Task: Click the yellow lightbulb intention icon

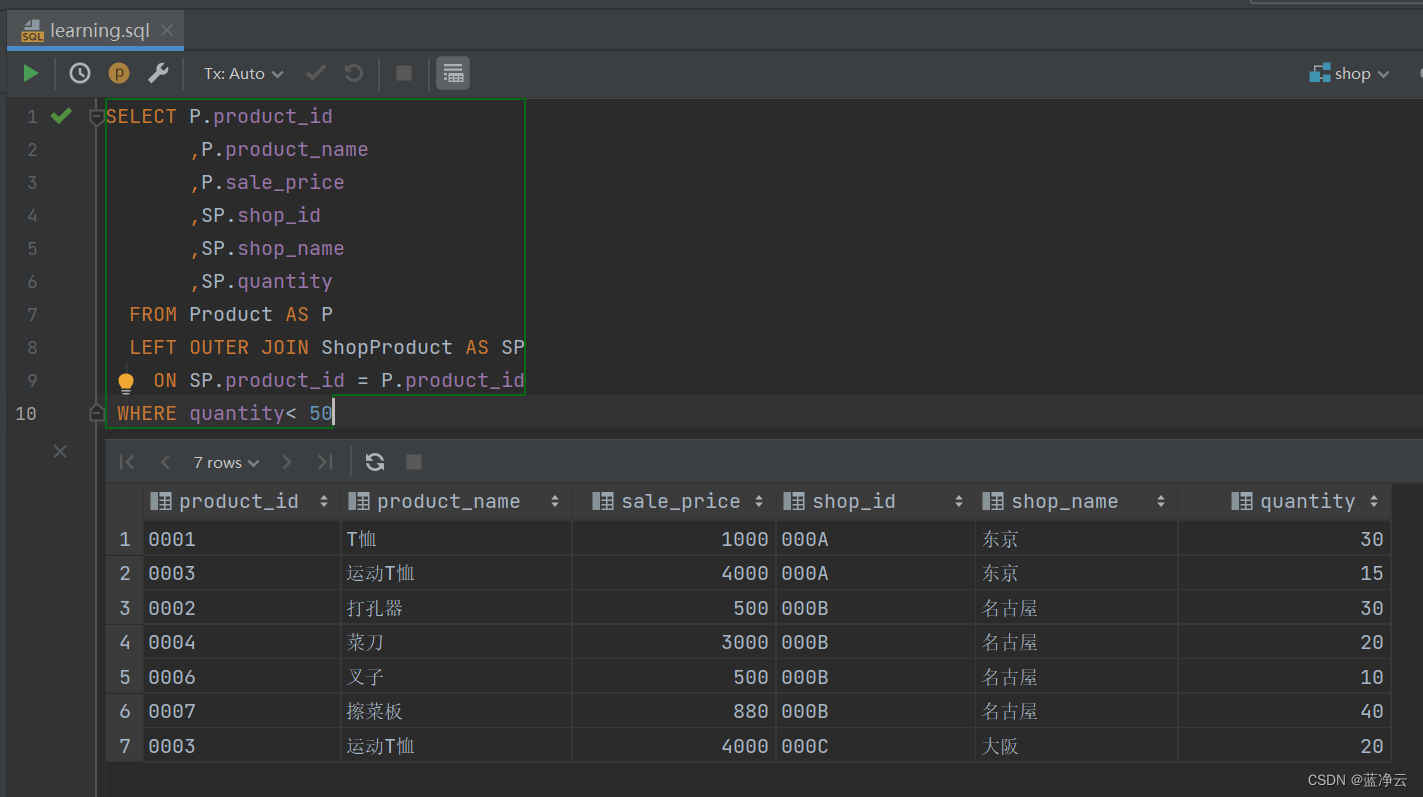Action: coord(126,382)
